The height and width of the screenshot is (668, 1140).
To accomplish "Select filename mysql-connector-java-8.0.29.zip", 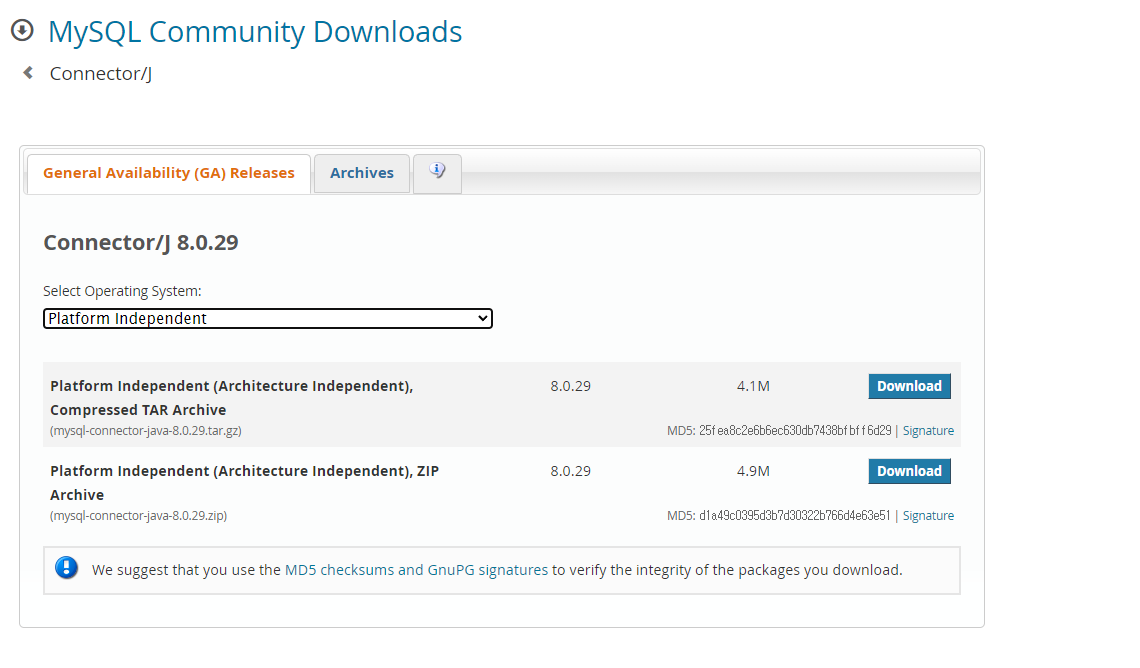I will pyautogui.click(x=138, y=515).
